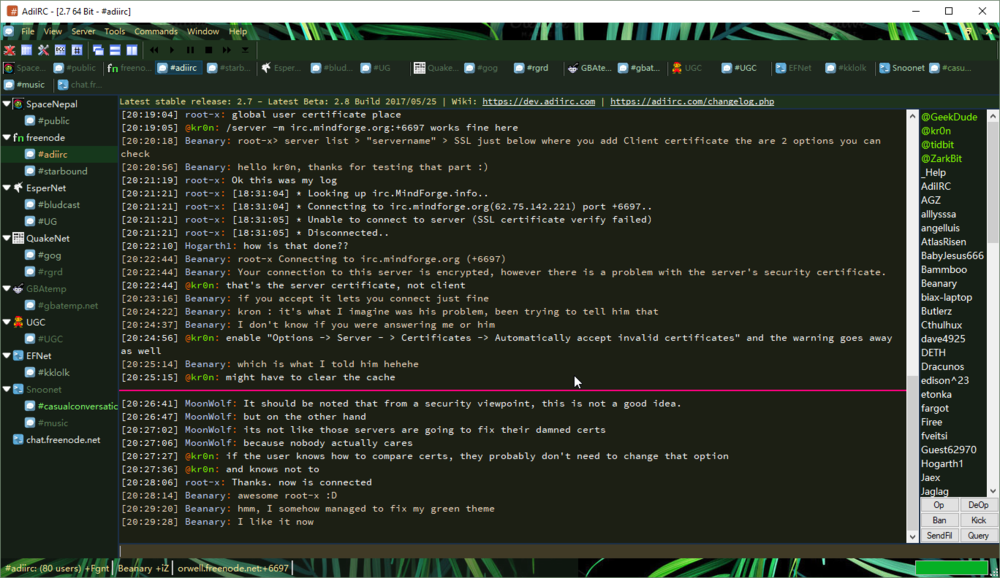Open channel list hash toolbar icon

click(77, 50)
